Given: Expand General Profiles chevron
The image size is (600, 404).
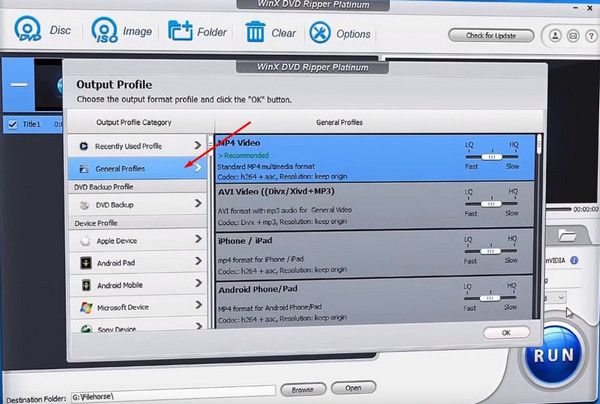Looking at the screenshot, I should click(x=198, y=168).
